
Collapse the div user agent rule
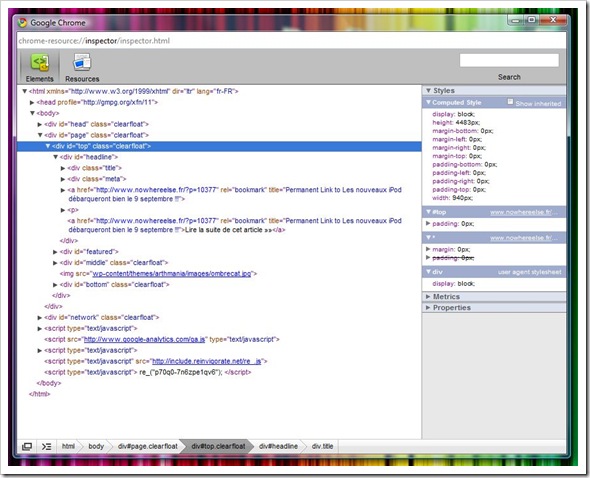tap(428, 271)
